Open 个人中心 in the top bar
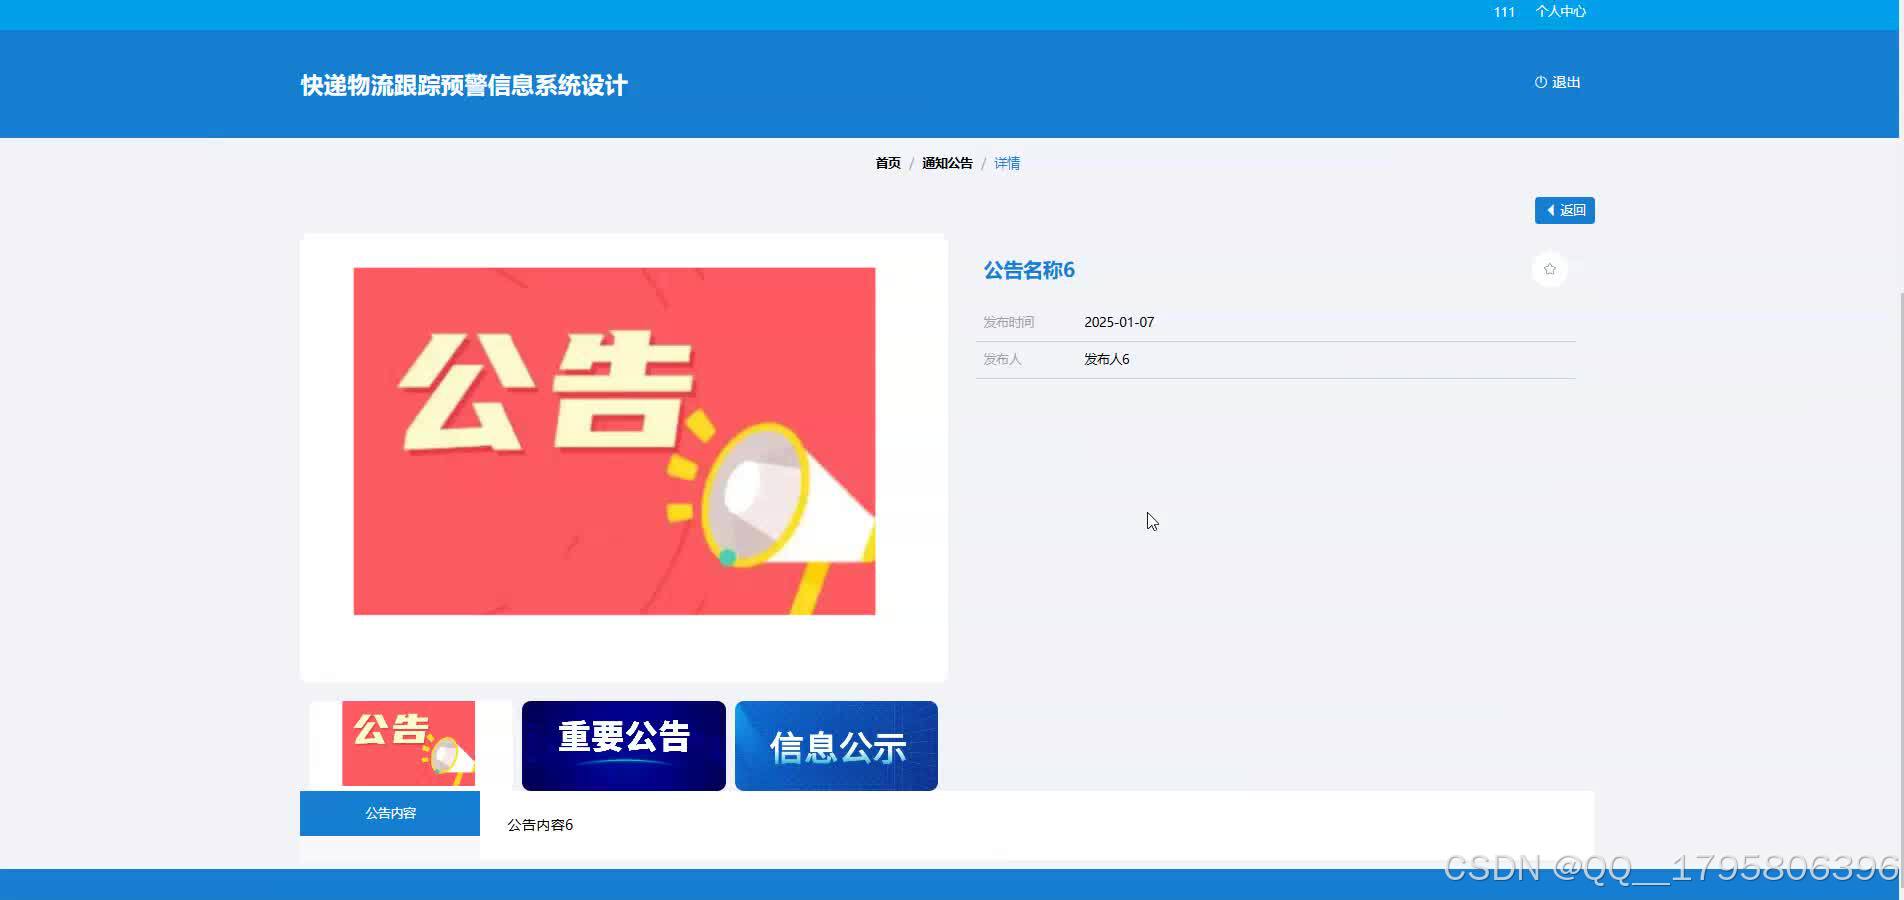 pyautogui.click(x=1560, y=12)
